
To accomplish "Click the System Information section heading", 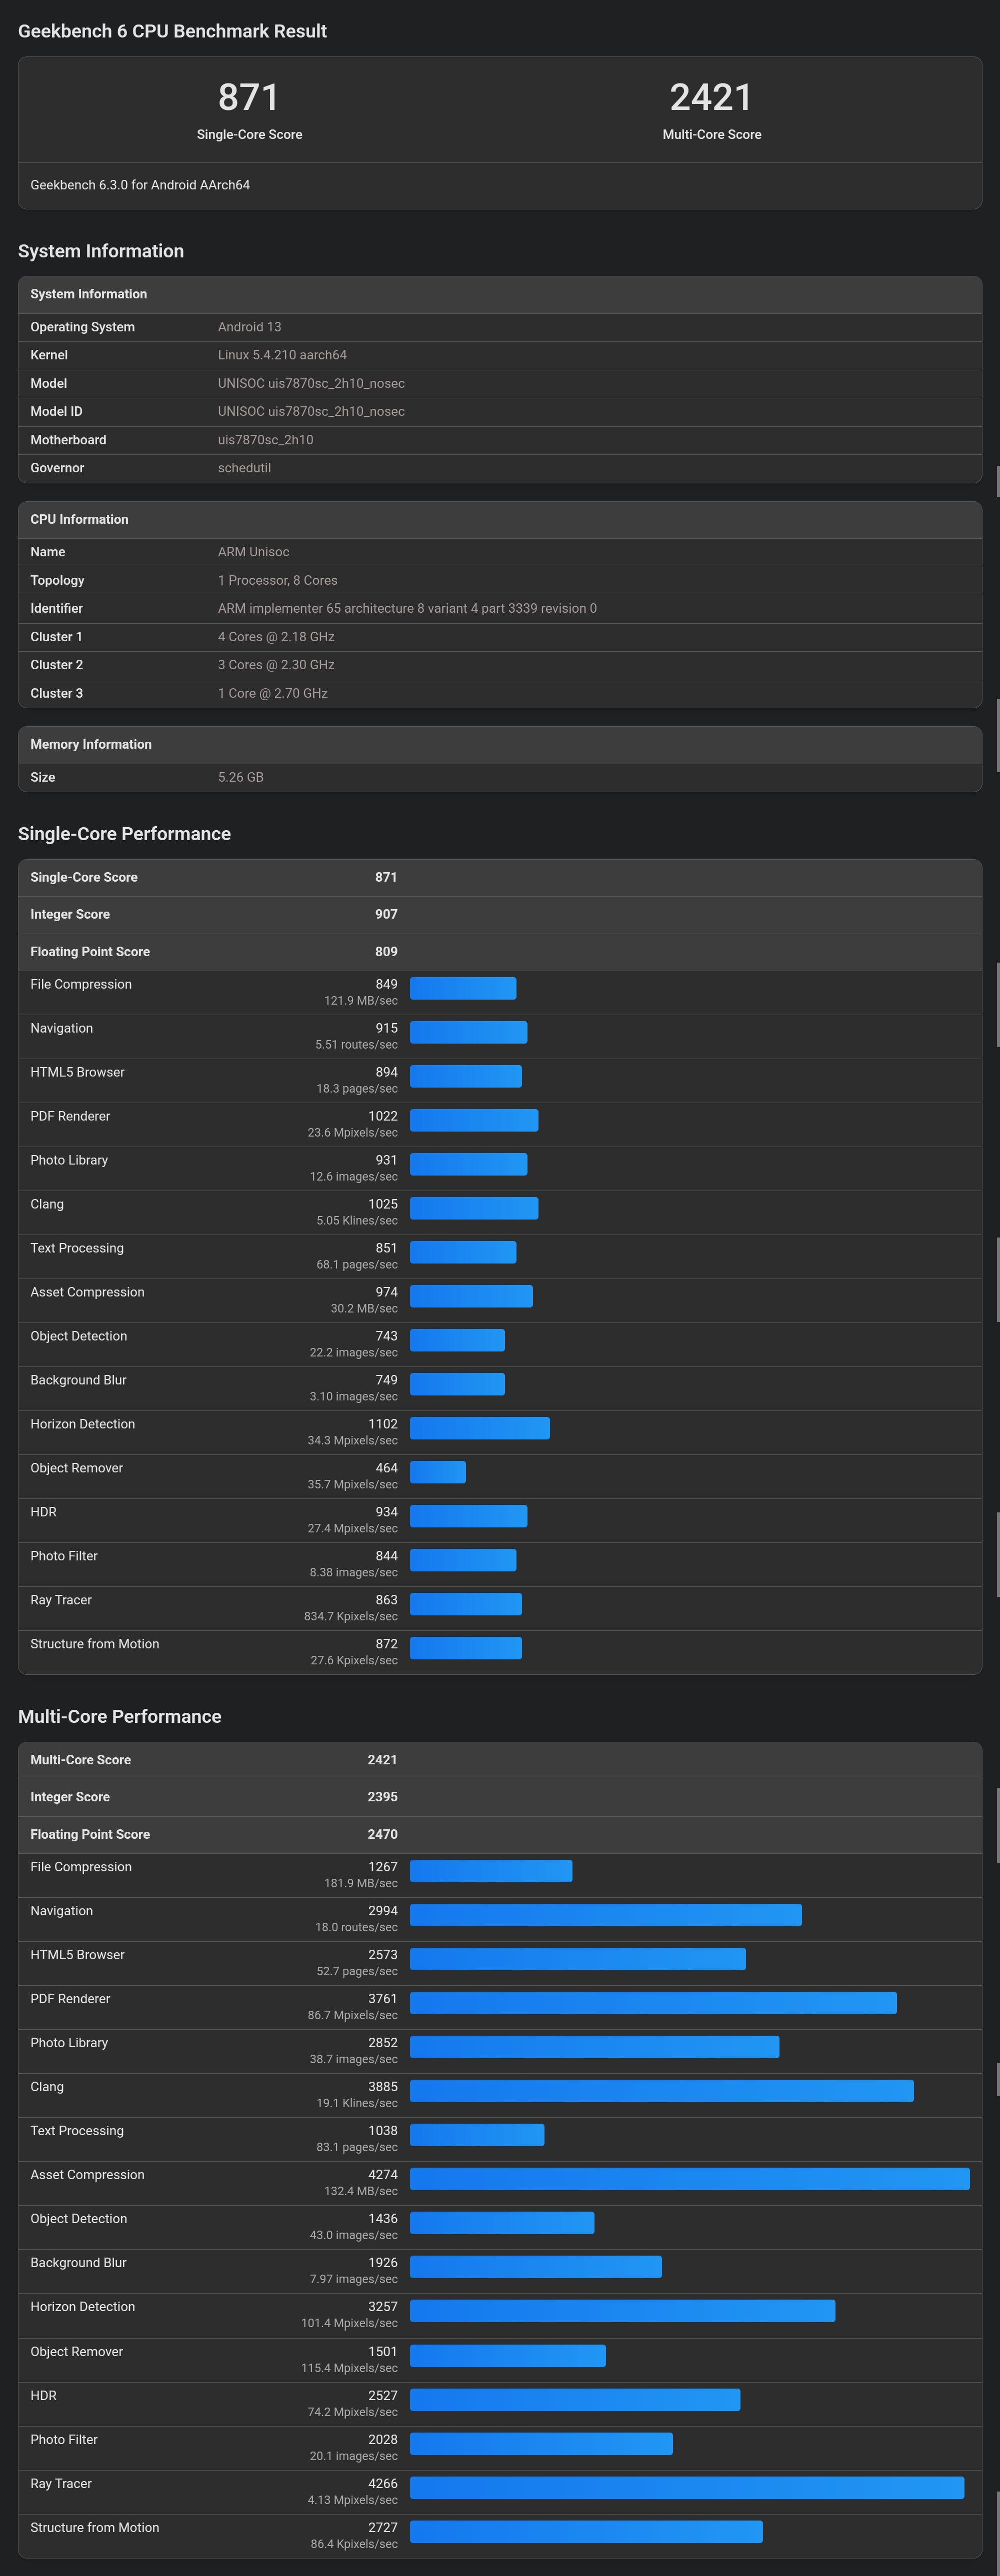I will (101, 251).
